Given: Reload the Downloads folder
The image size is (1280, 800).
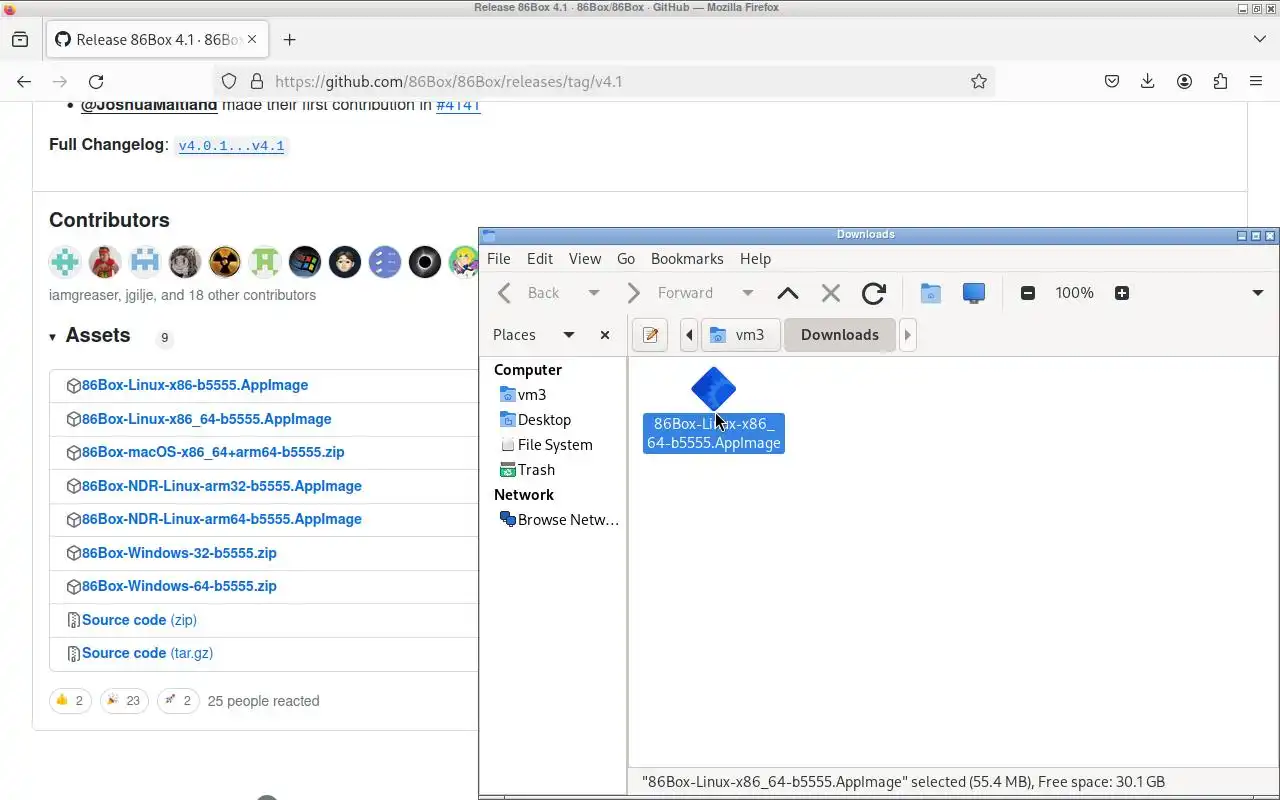Looking at the screenshot, I should point(873,293).
